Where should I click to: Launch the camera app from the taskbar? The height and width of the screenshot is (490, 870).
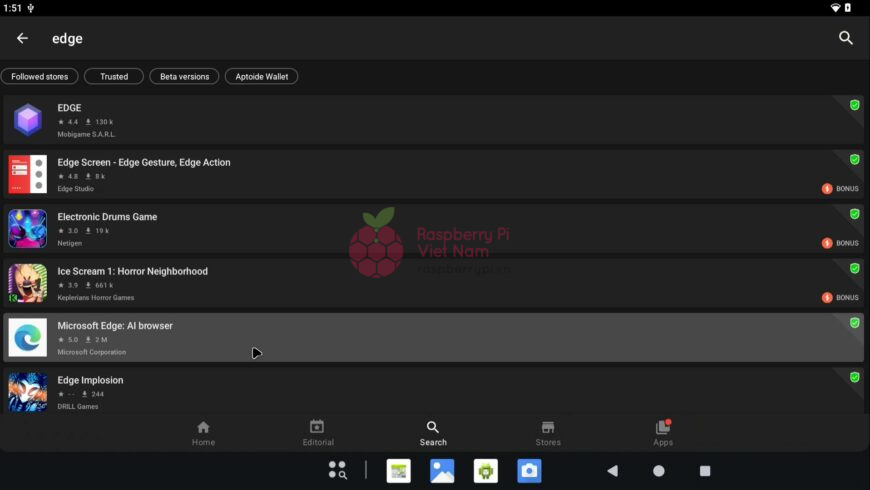click(x=529, y=471)
